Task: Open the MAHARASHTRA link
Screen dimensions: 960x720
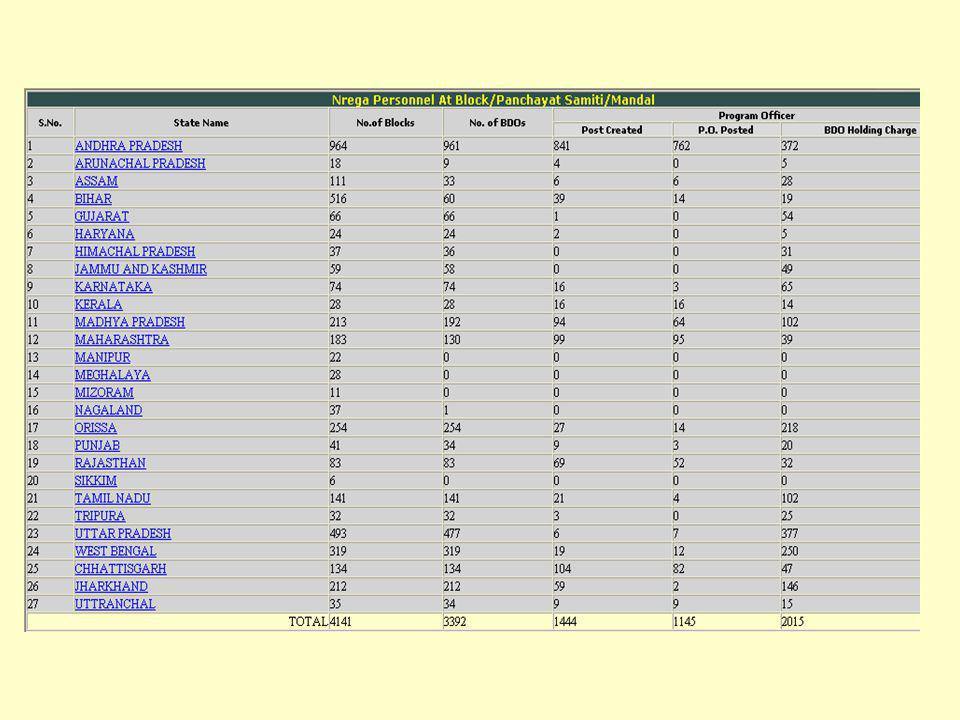Action: 122,340
